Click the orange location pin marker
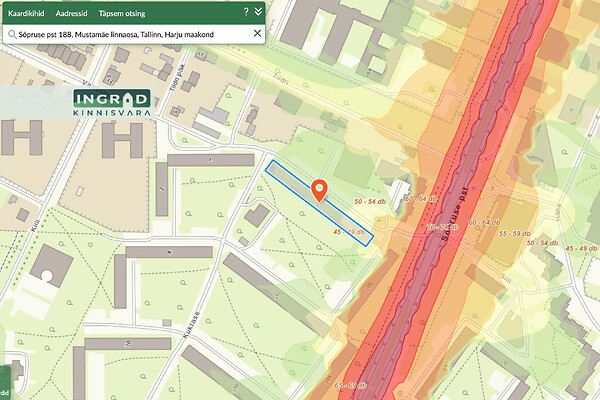This screenshot has width=600, height=400. pyautogui.click(x=320, y=189)
